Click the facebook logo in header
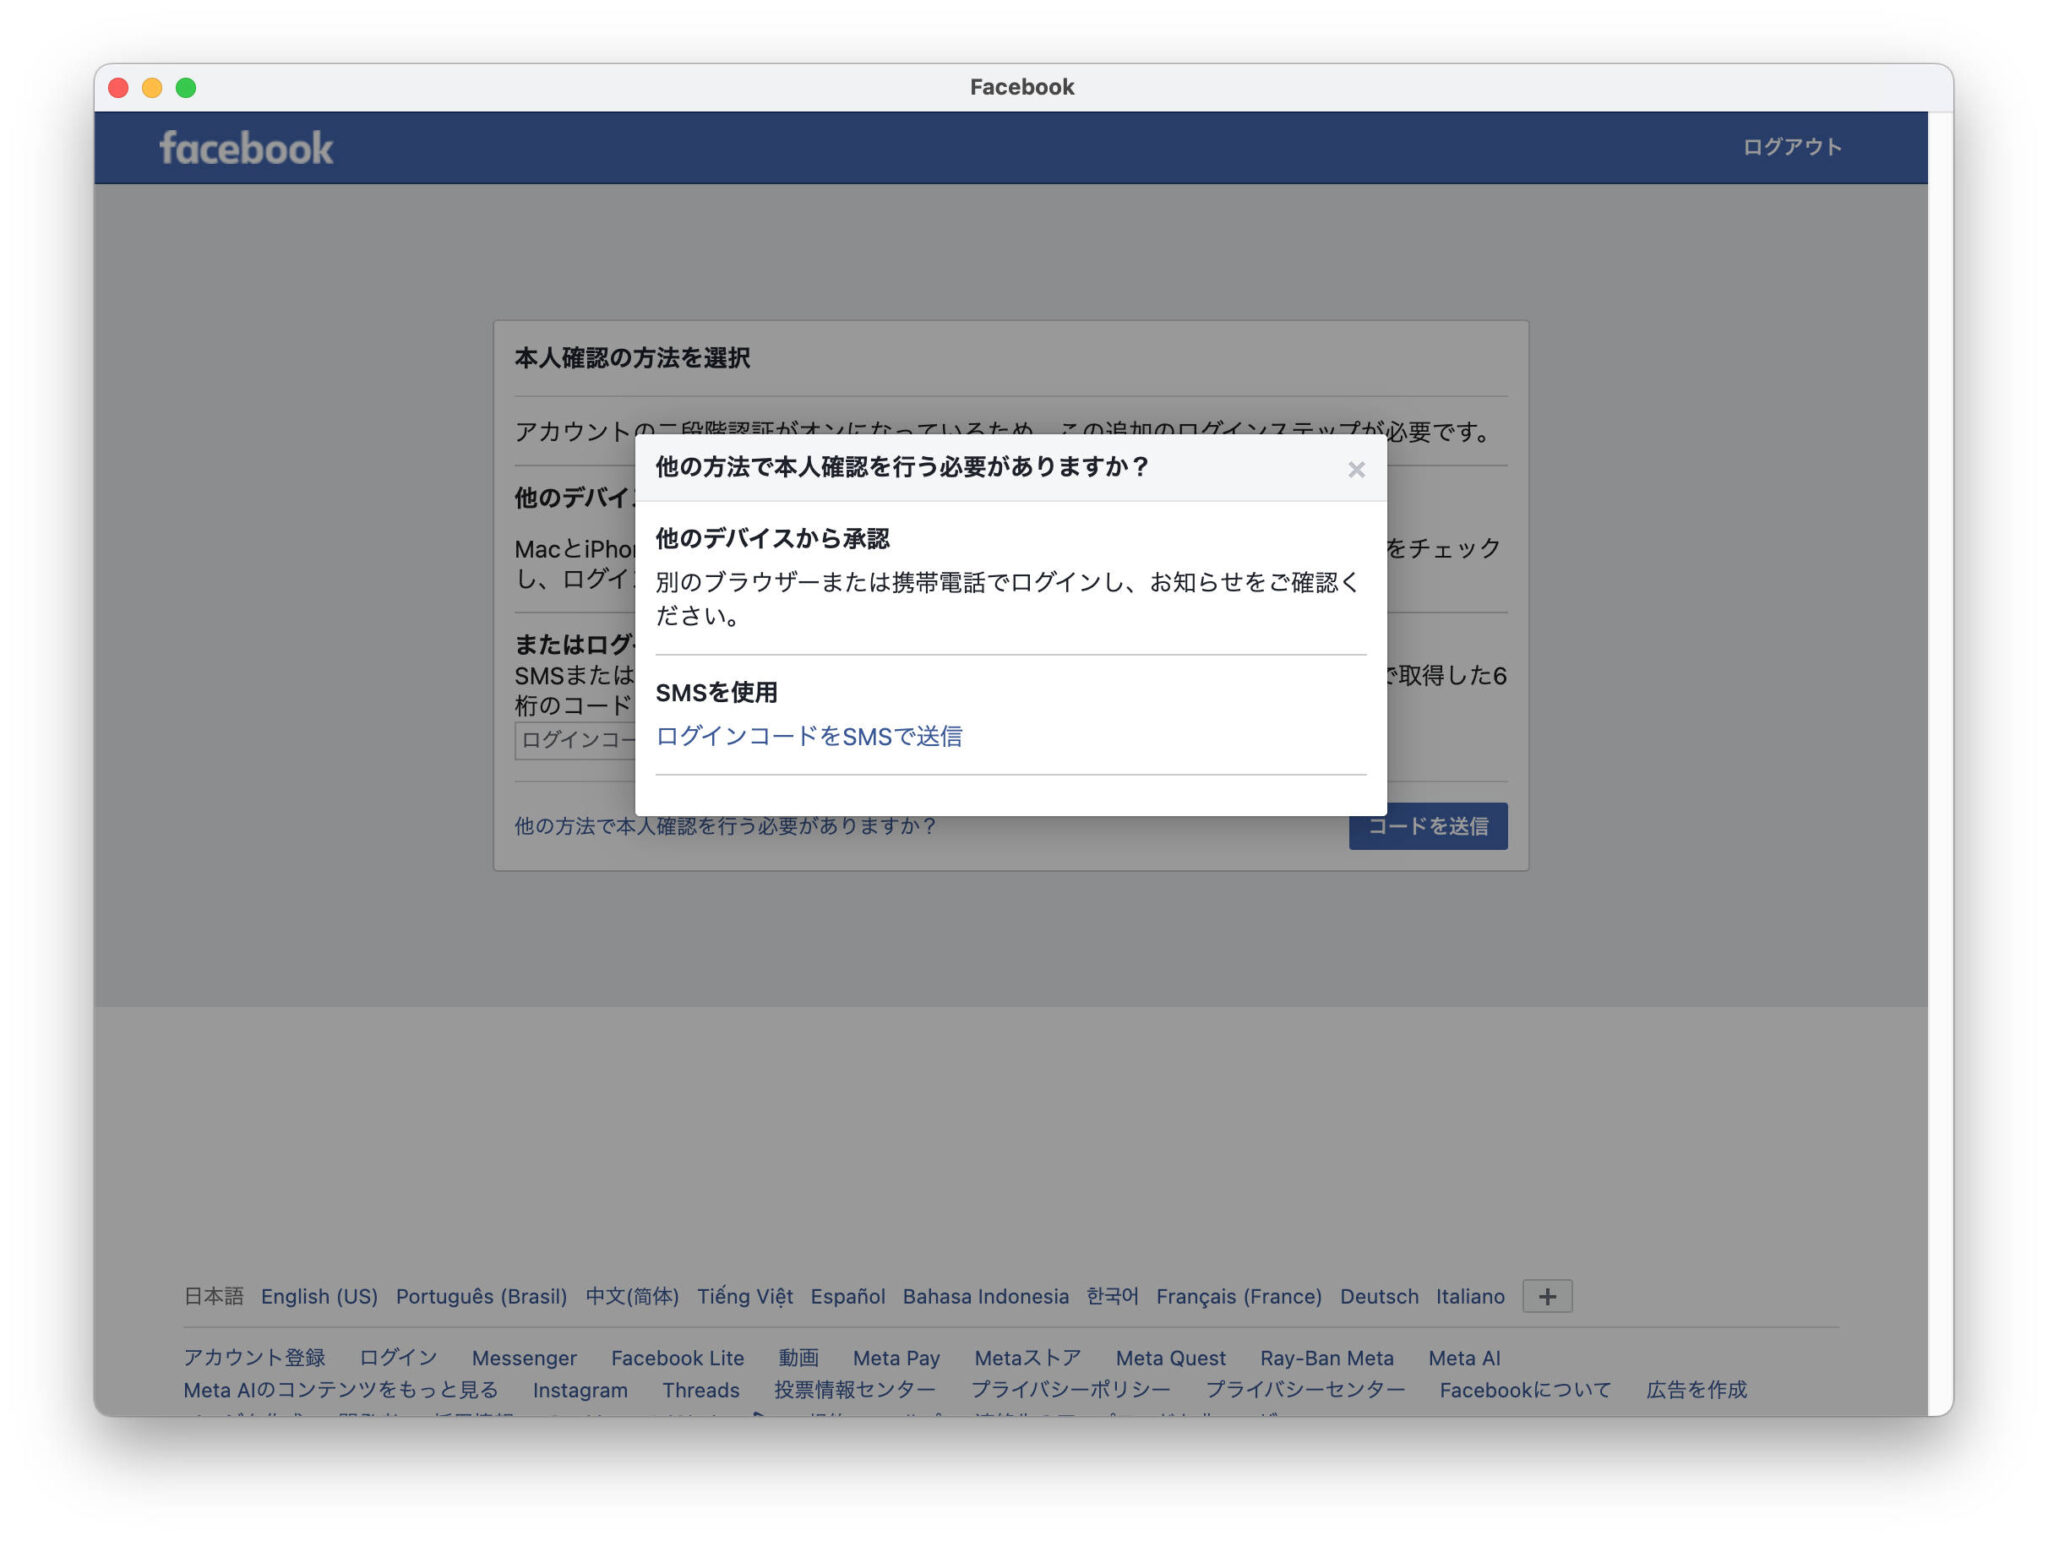Screen dimensions: 2048x1541 (246, 148)
